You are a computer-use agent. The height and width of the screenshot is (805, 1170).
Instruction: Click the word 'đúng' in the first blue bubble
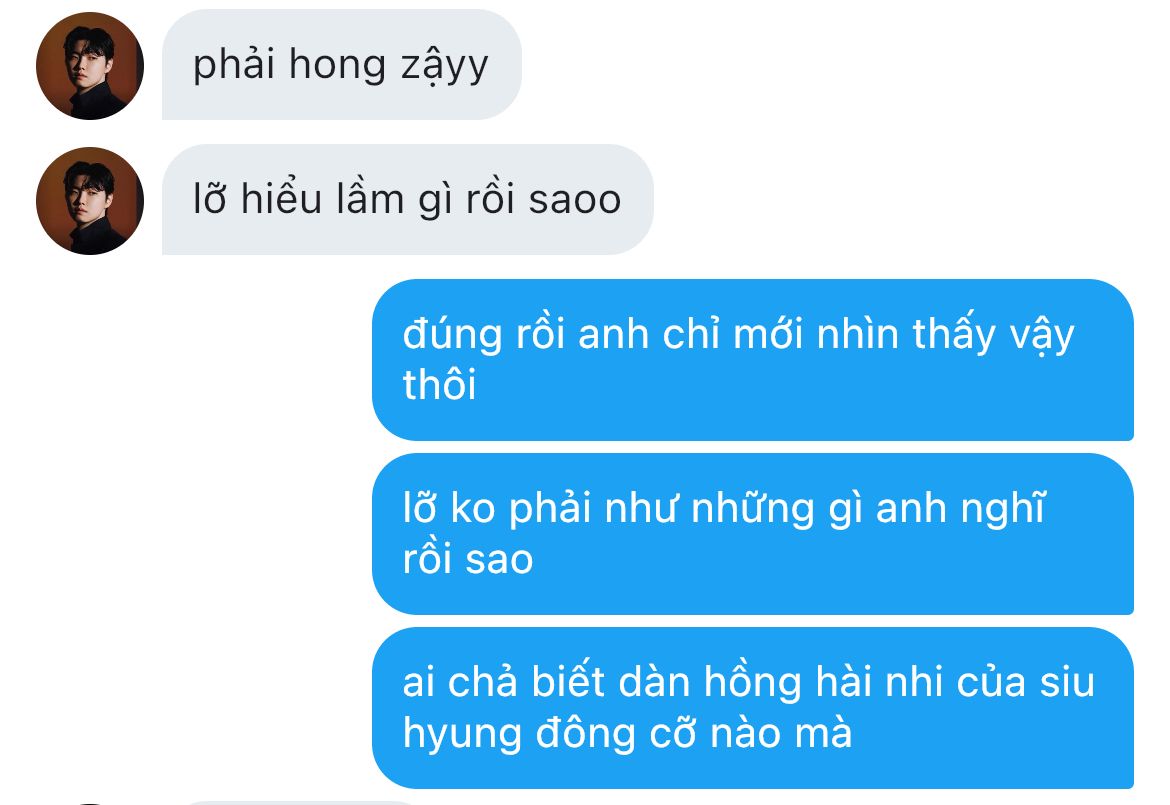452,336
